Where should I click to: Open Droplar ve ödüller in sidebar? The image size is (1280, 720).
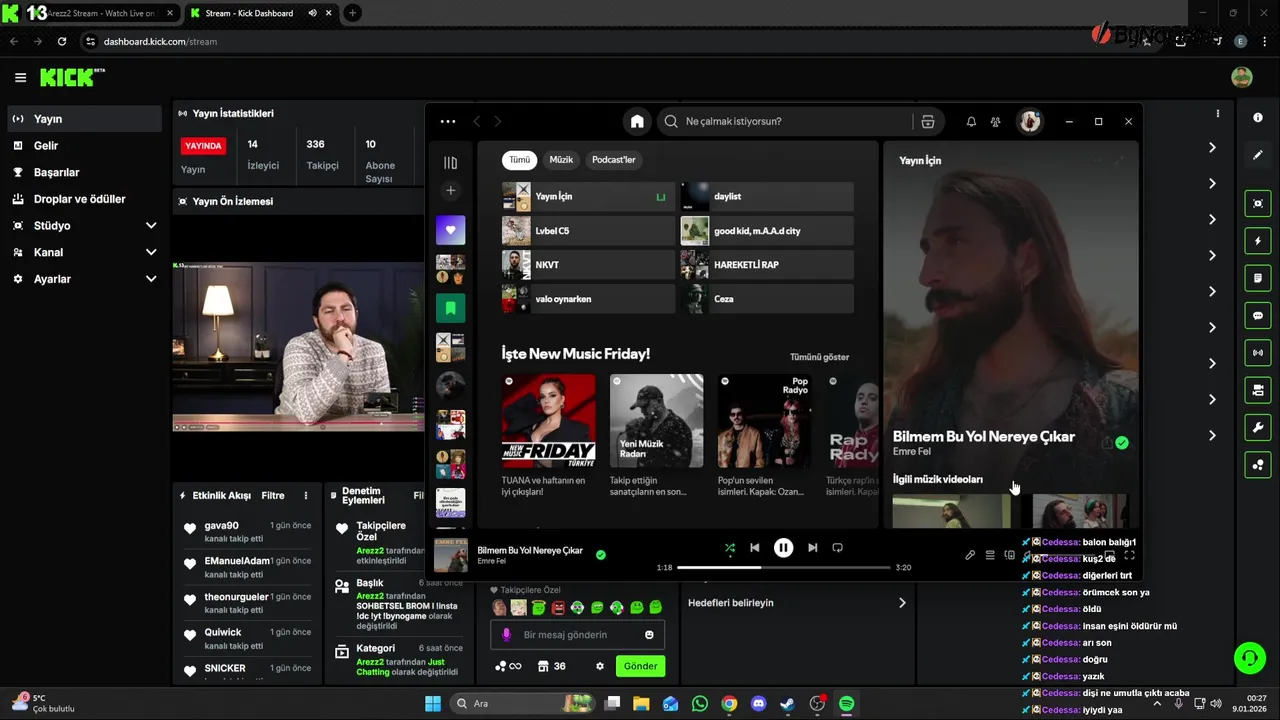(x=84, y=199)
